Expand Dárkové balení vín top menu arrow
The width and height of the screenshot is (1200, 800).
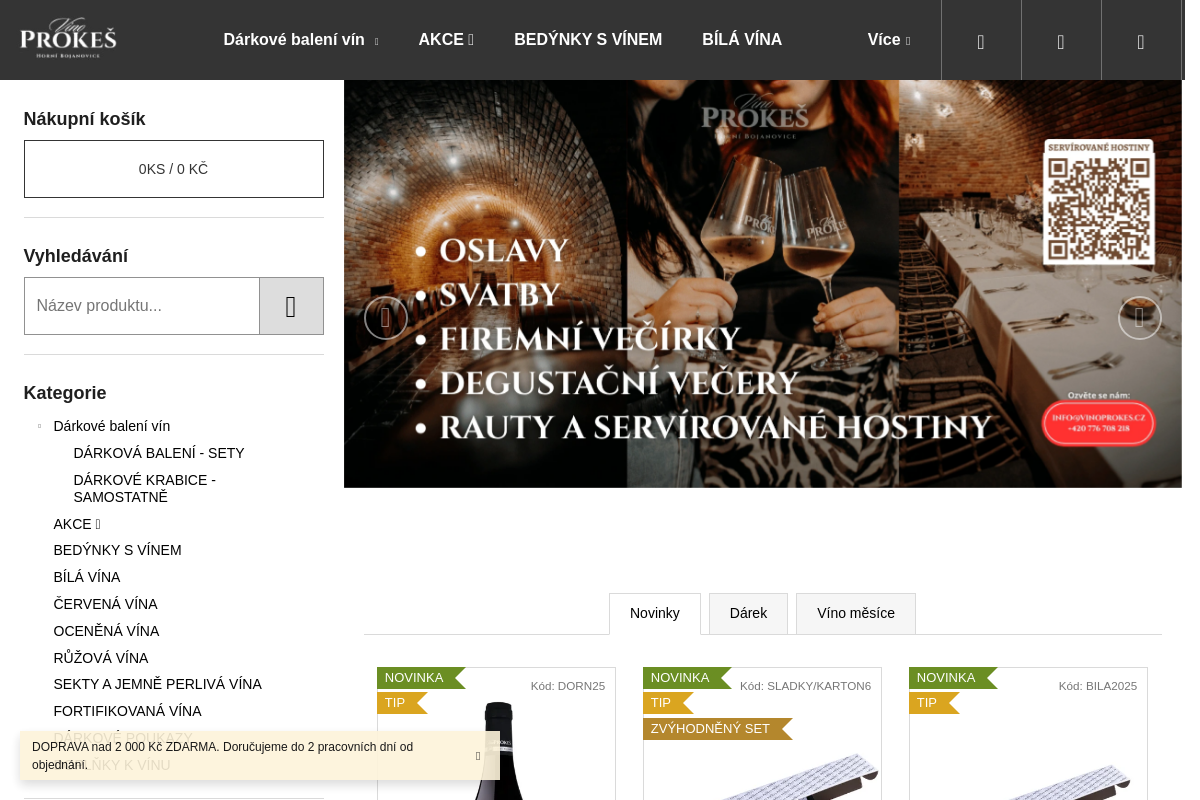coord(376,42)
